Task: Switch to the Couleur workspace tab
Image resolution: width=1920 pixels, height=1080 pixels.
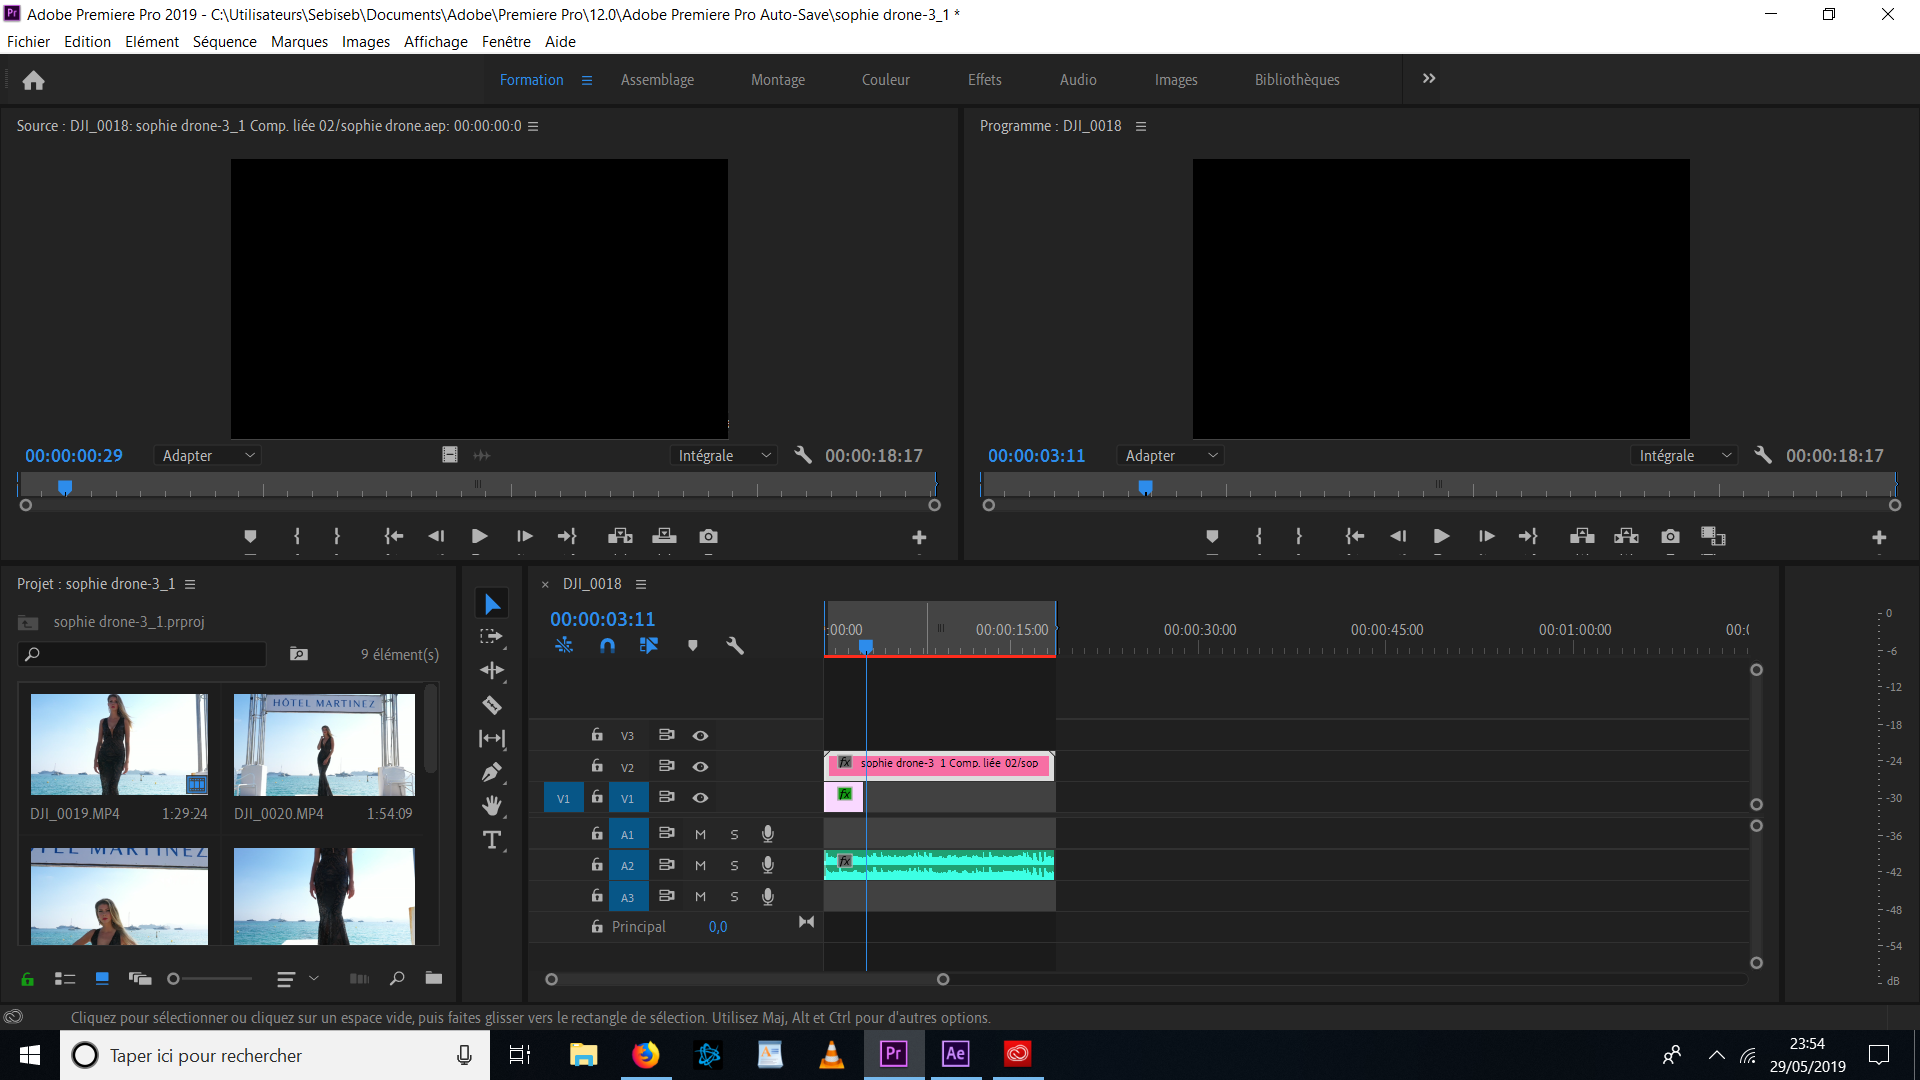Action: 885,80
